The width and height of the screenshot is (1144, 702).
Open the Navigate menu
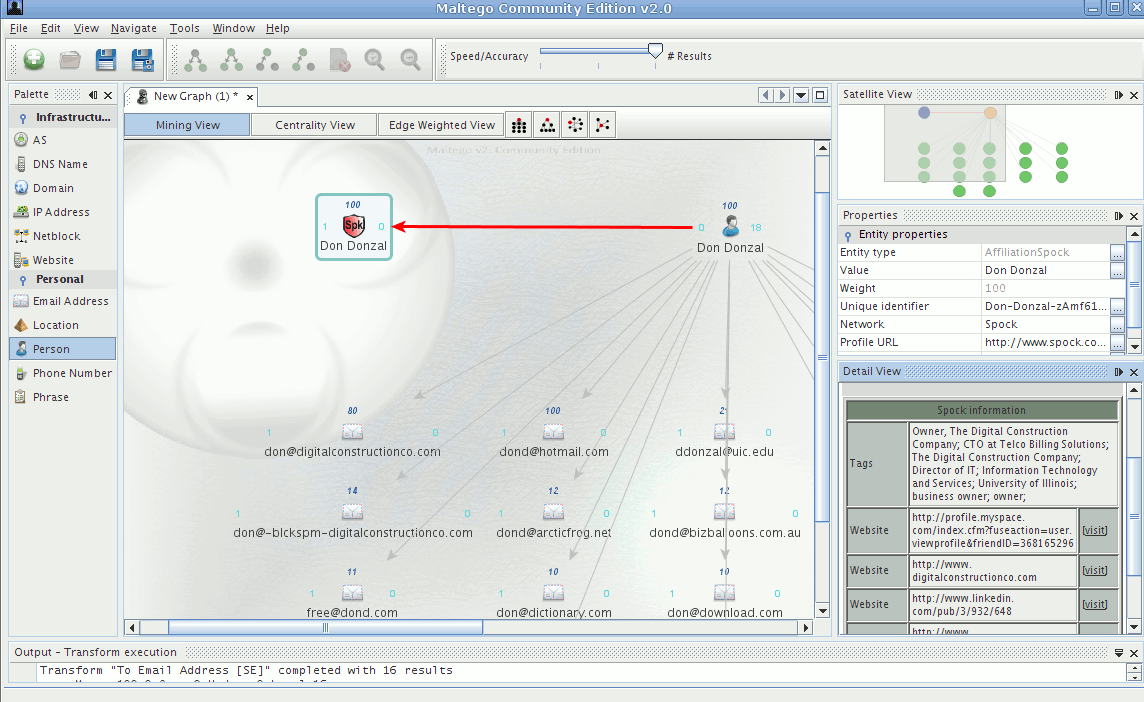[133, 28]
